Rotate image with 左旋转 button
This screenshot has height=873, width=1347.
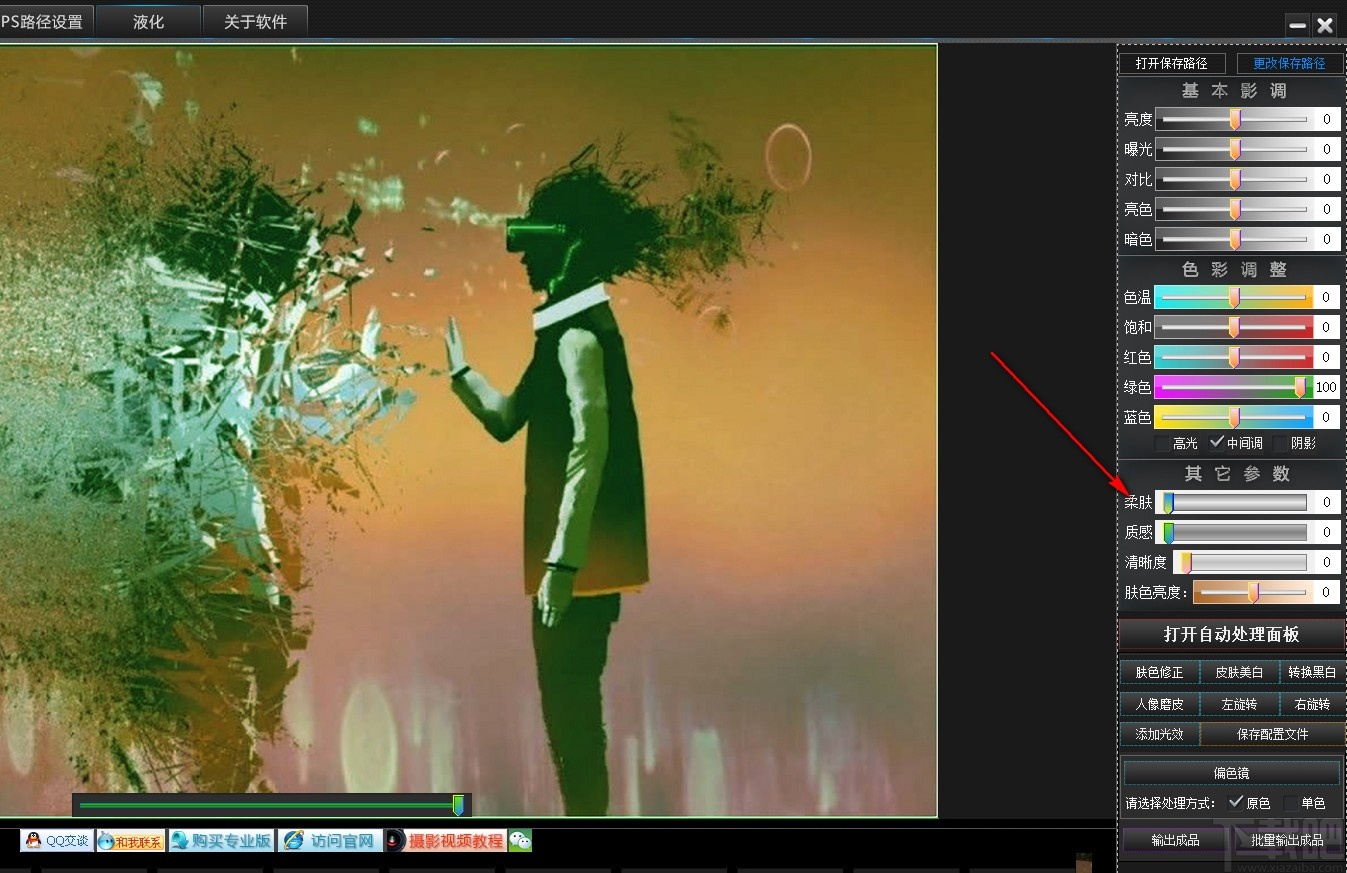click(x=1239, y=704)
